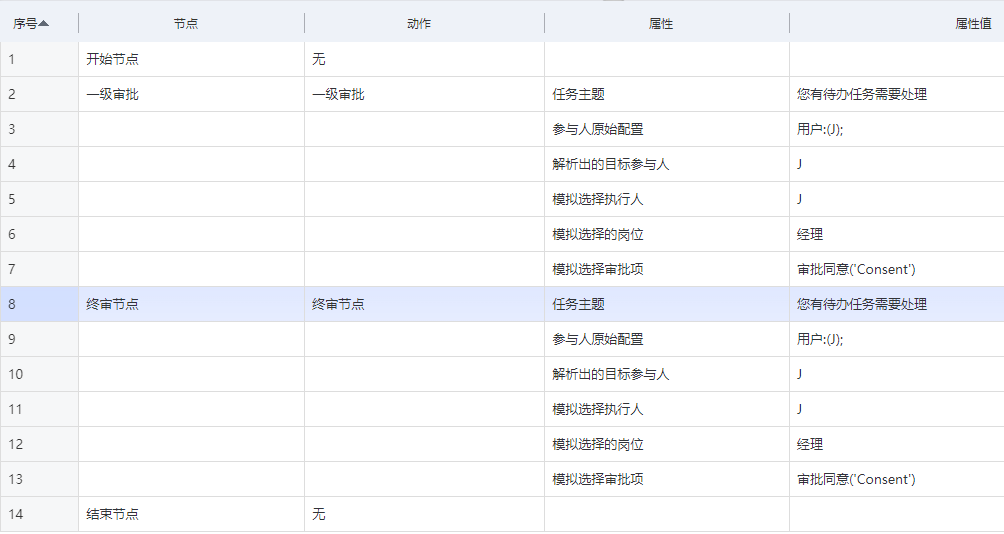This screenshot has height=534, width=1004.
Task: Click 解析出的目标参与人 in row 10
Action: pyautogui.click(x=610, y=374)
